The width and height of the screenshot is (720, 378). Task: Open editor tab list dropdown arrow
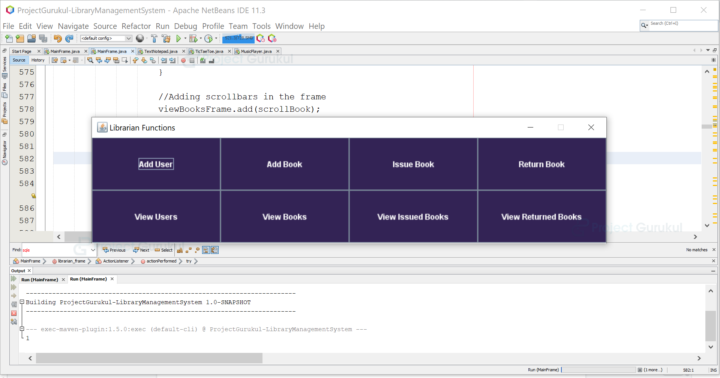coord(708,50)
